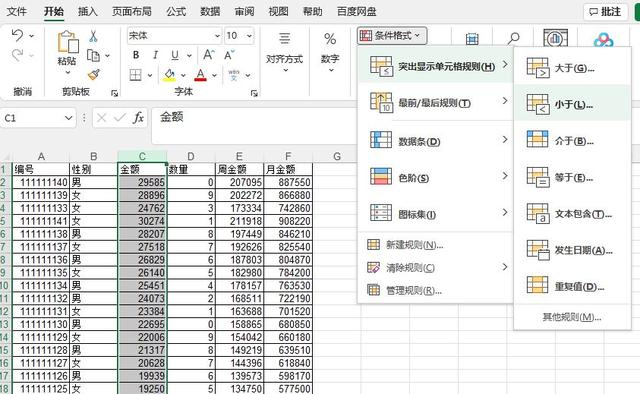
Task: Select the 发生日期(A)... rule
Action: click(x=572, y=250)
